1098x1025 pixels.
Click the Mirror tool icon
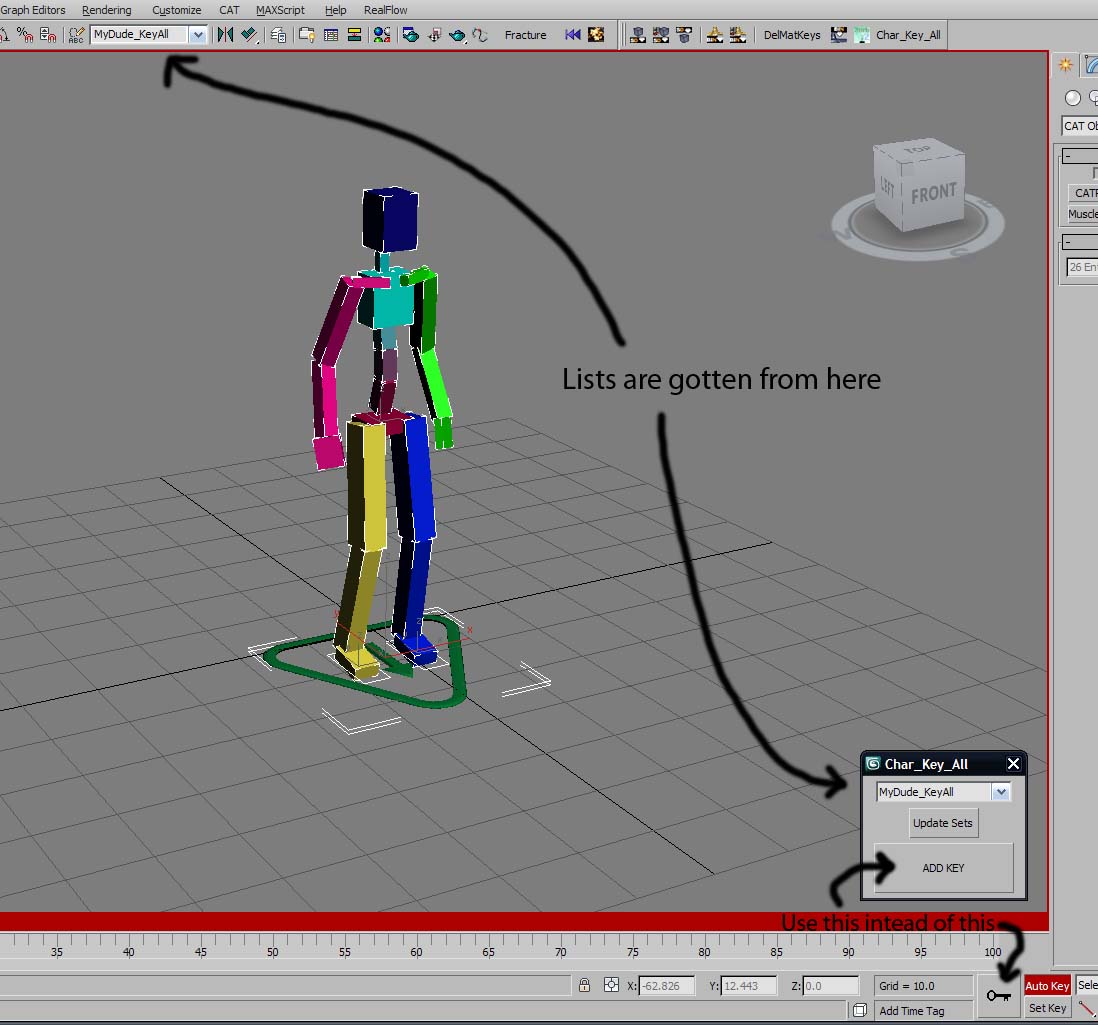[x=225, y=35]
